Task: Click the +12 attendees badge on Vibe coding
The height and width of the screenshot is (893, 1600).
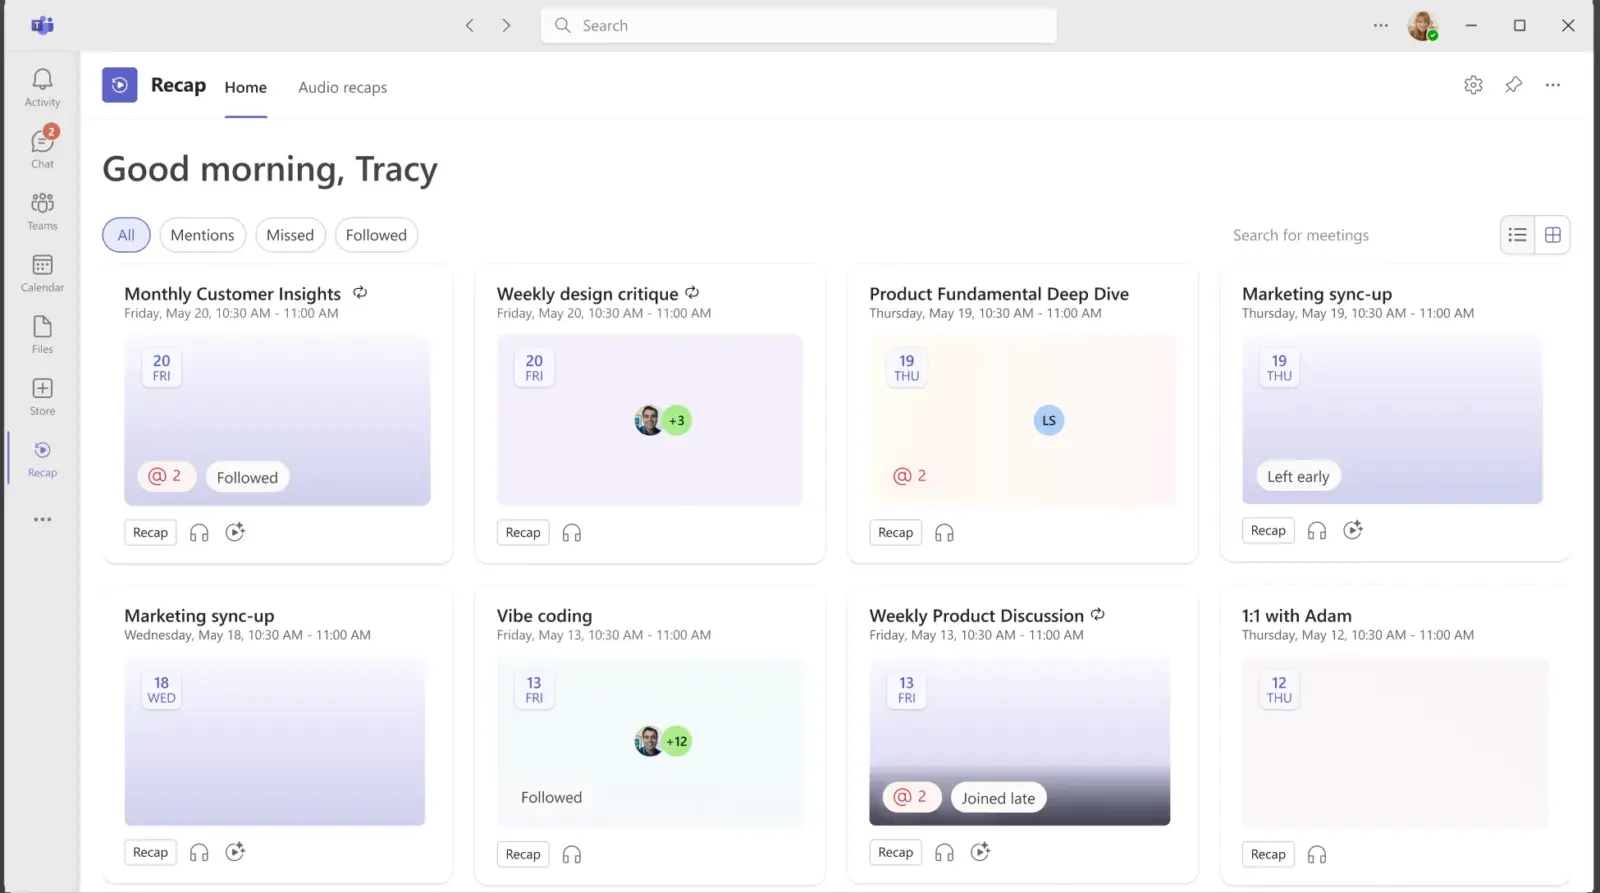Action: (677, 741)
